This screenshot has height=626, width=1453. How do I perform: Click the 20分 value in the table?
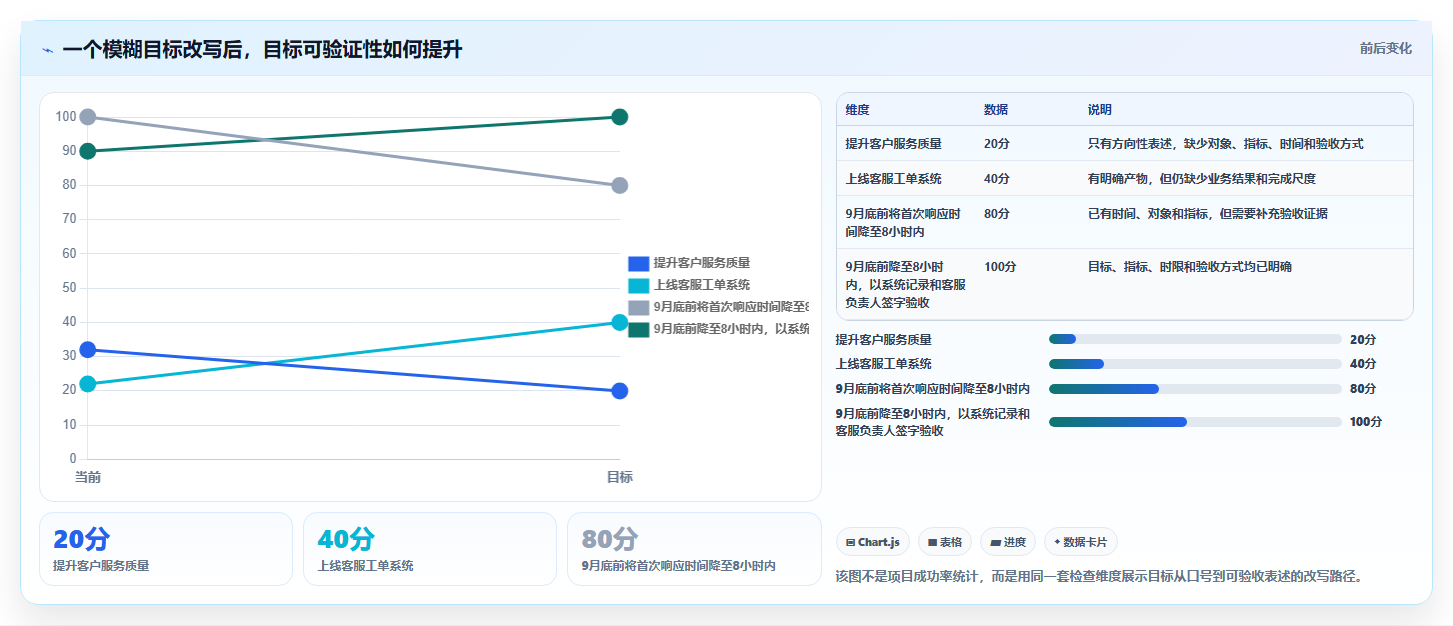point(996,144)
